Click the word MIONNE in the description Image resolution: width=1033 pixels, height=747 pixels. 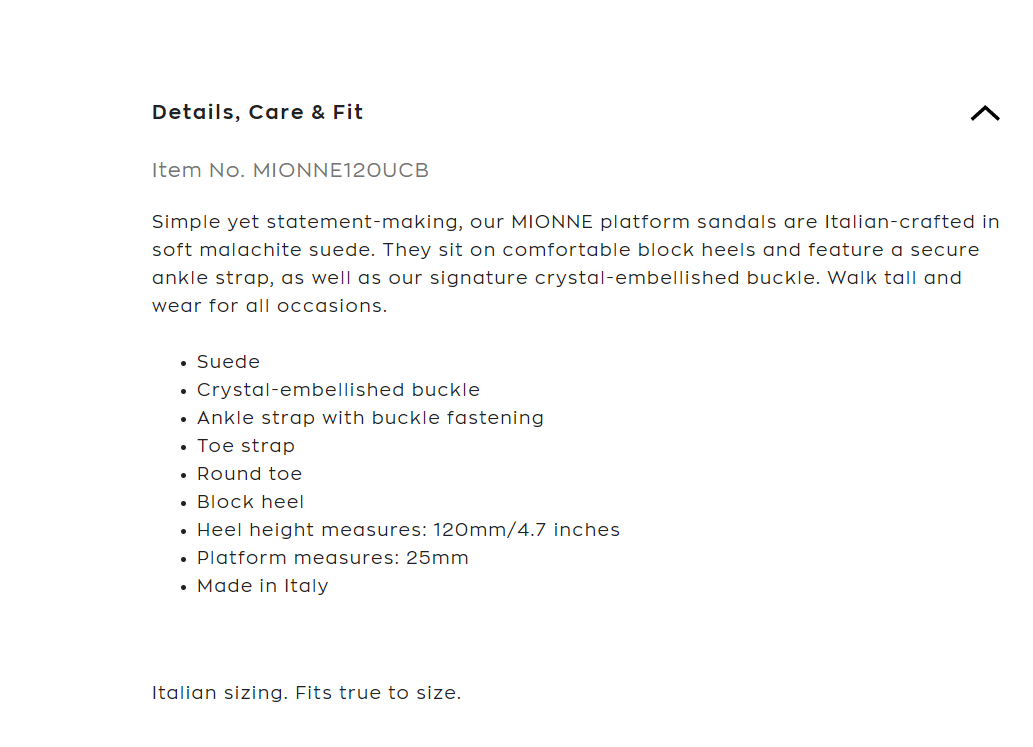click(552, 222)
